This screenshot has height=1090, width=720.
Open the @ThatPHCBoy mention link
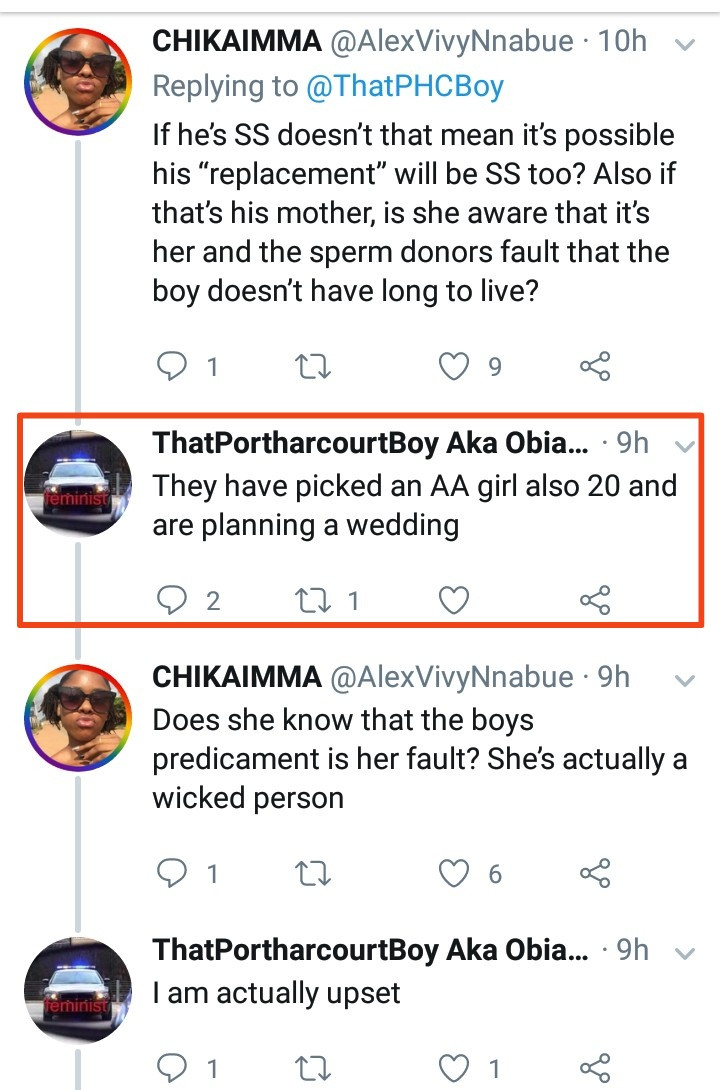(x=405, y=87)
